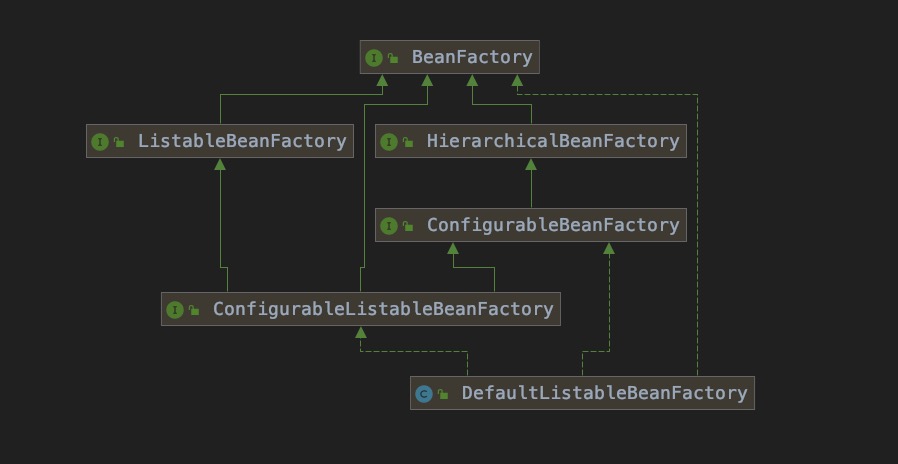Click the interface icon on BeanFactory node
The image size is (898, 464).
pos(374,58)
